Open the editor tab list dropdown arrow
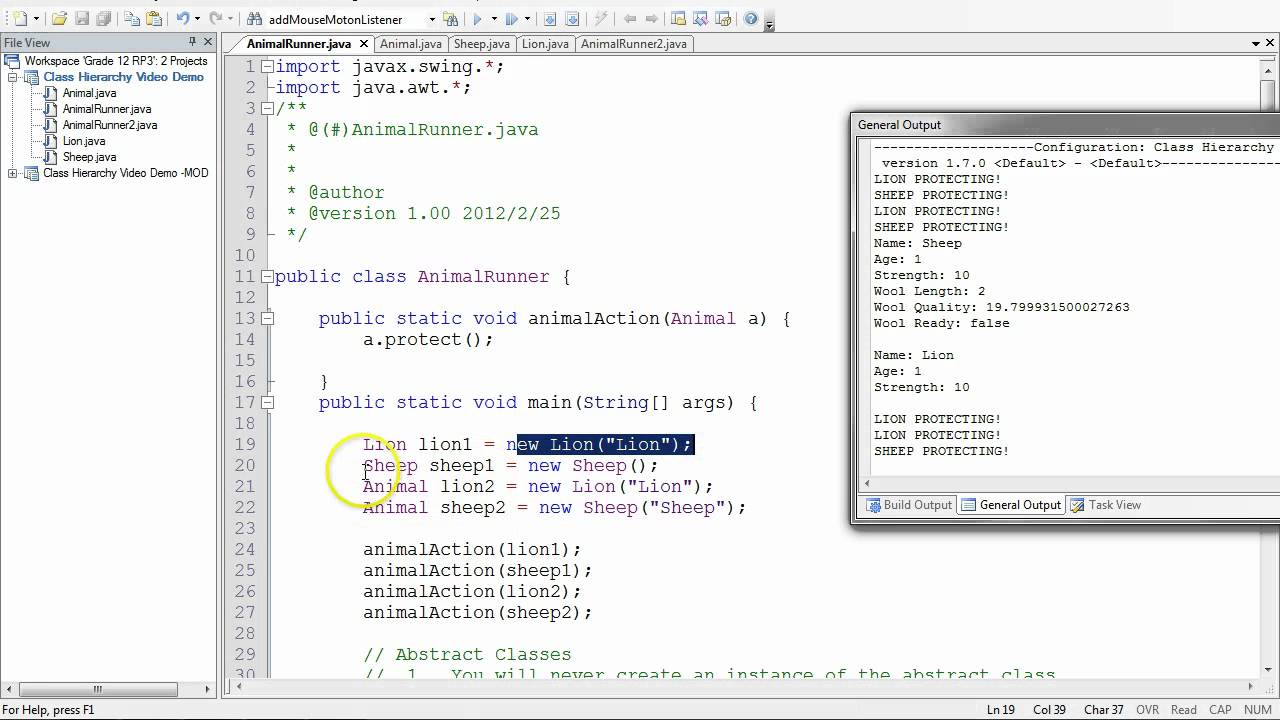The image size is (1280, 720). (x=1257, y=44)
